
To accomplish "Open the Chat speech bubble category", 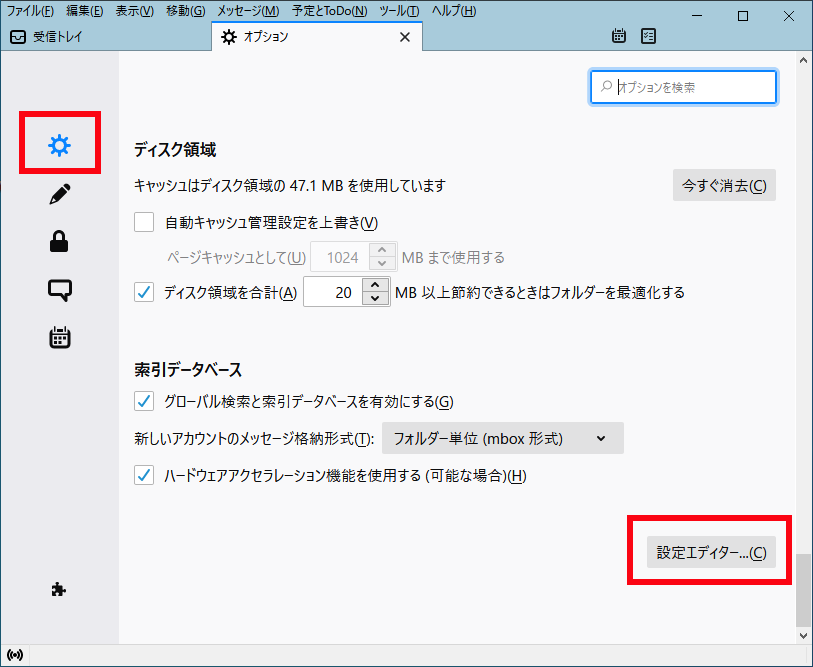I will tap(60, 290).
